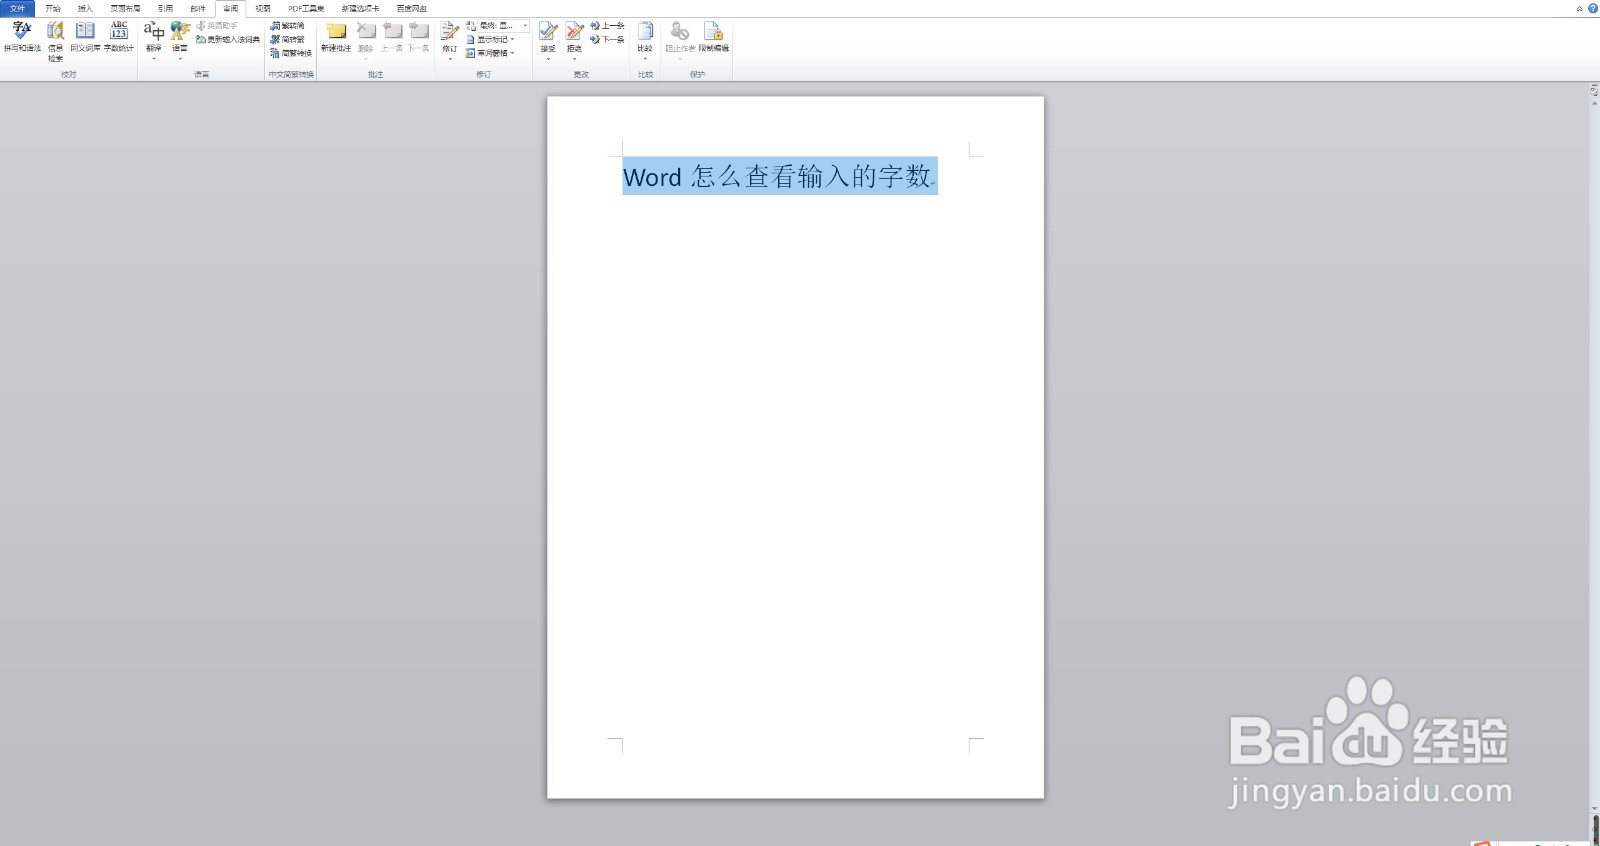The image size is (1600, 846).
Task: Expand the 显示标记 show markup menu
Action: click(x=491, y=40)
